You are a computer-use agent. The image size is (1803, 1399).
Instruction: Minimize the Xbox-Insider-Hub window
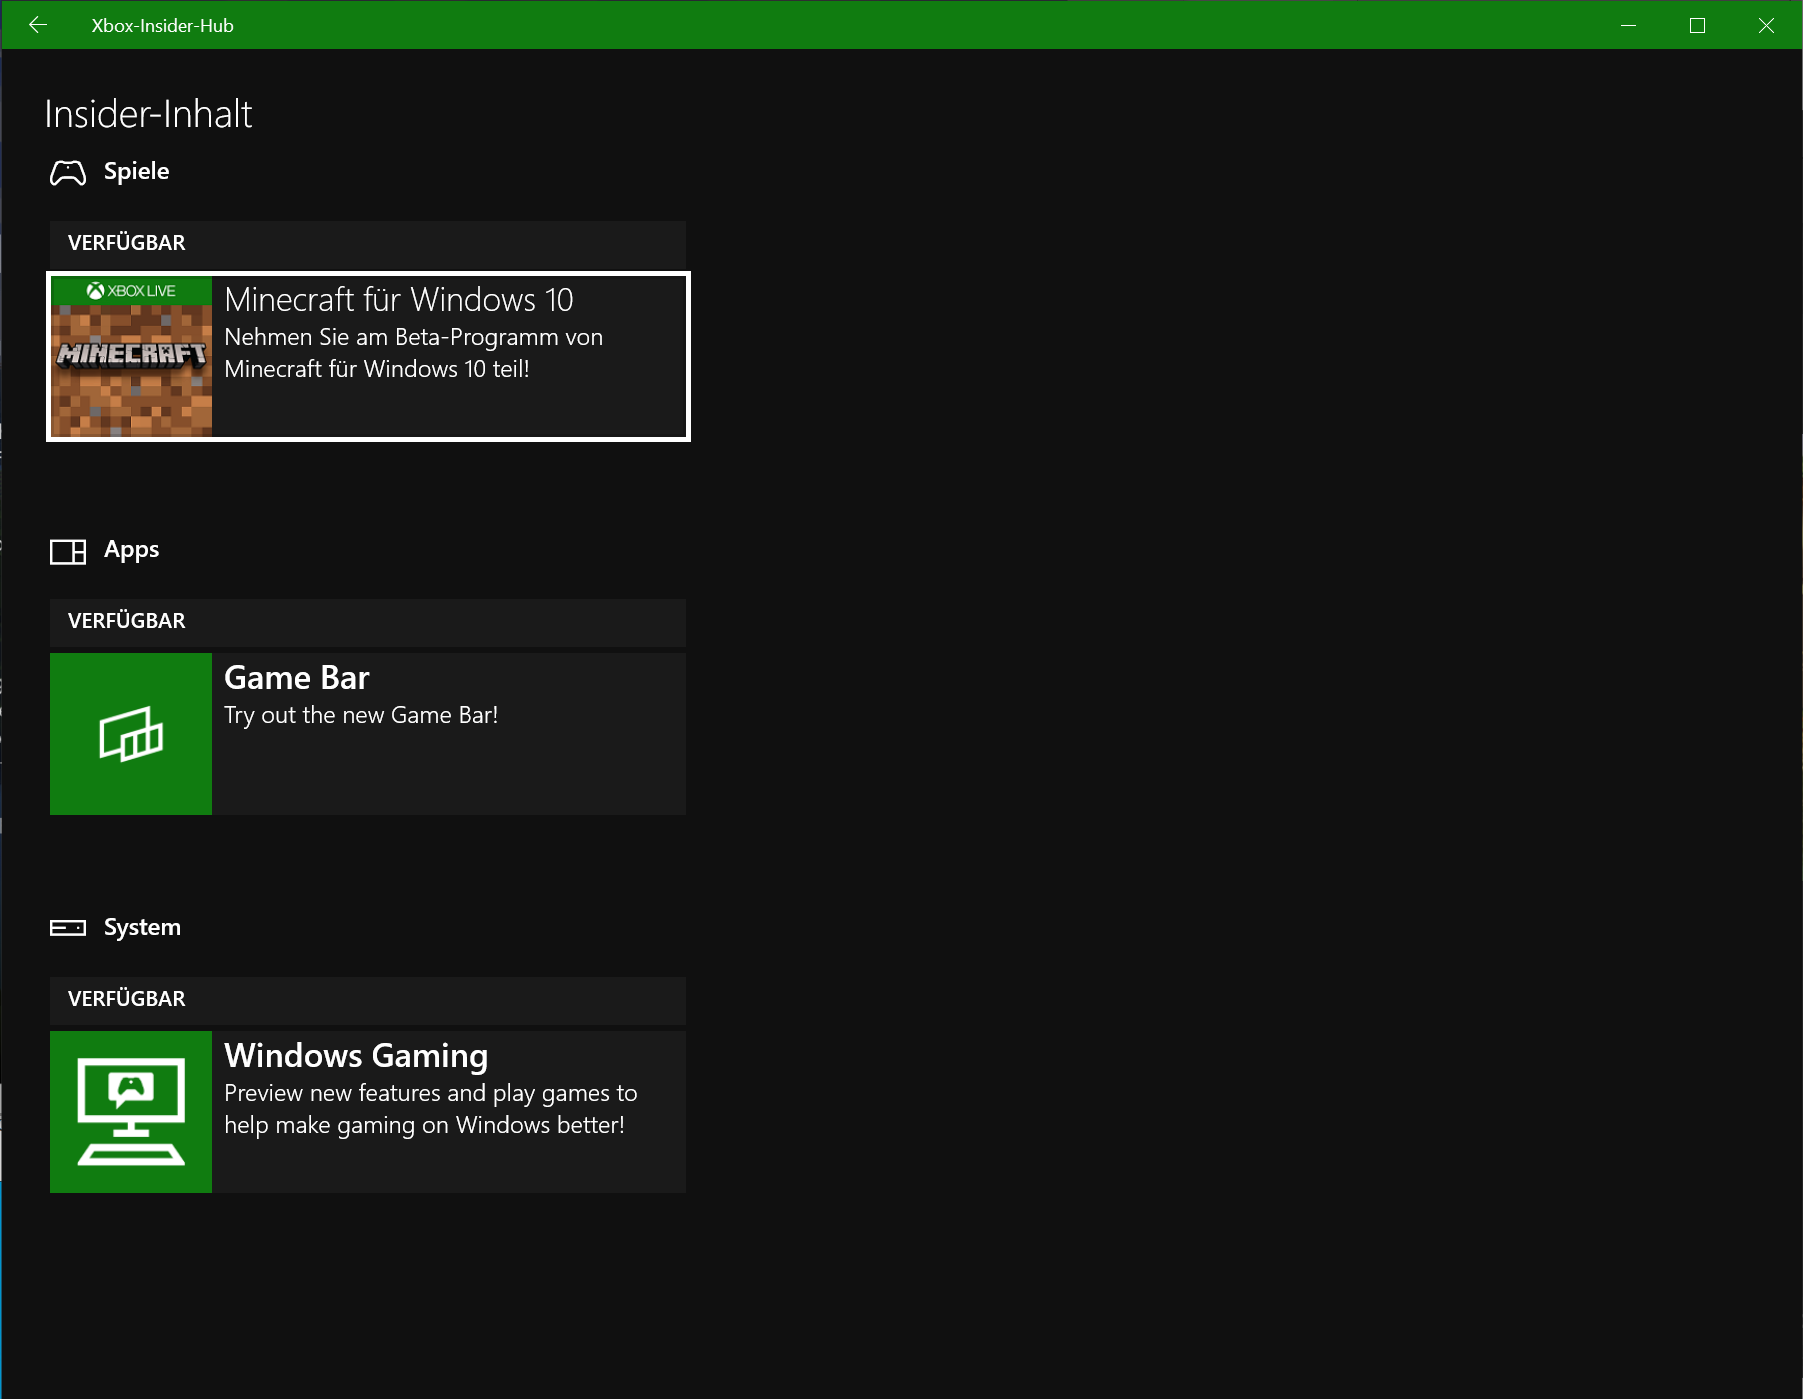[x=1629, y=25]
